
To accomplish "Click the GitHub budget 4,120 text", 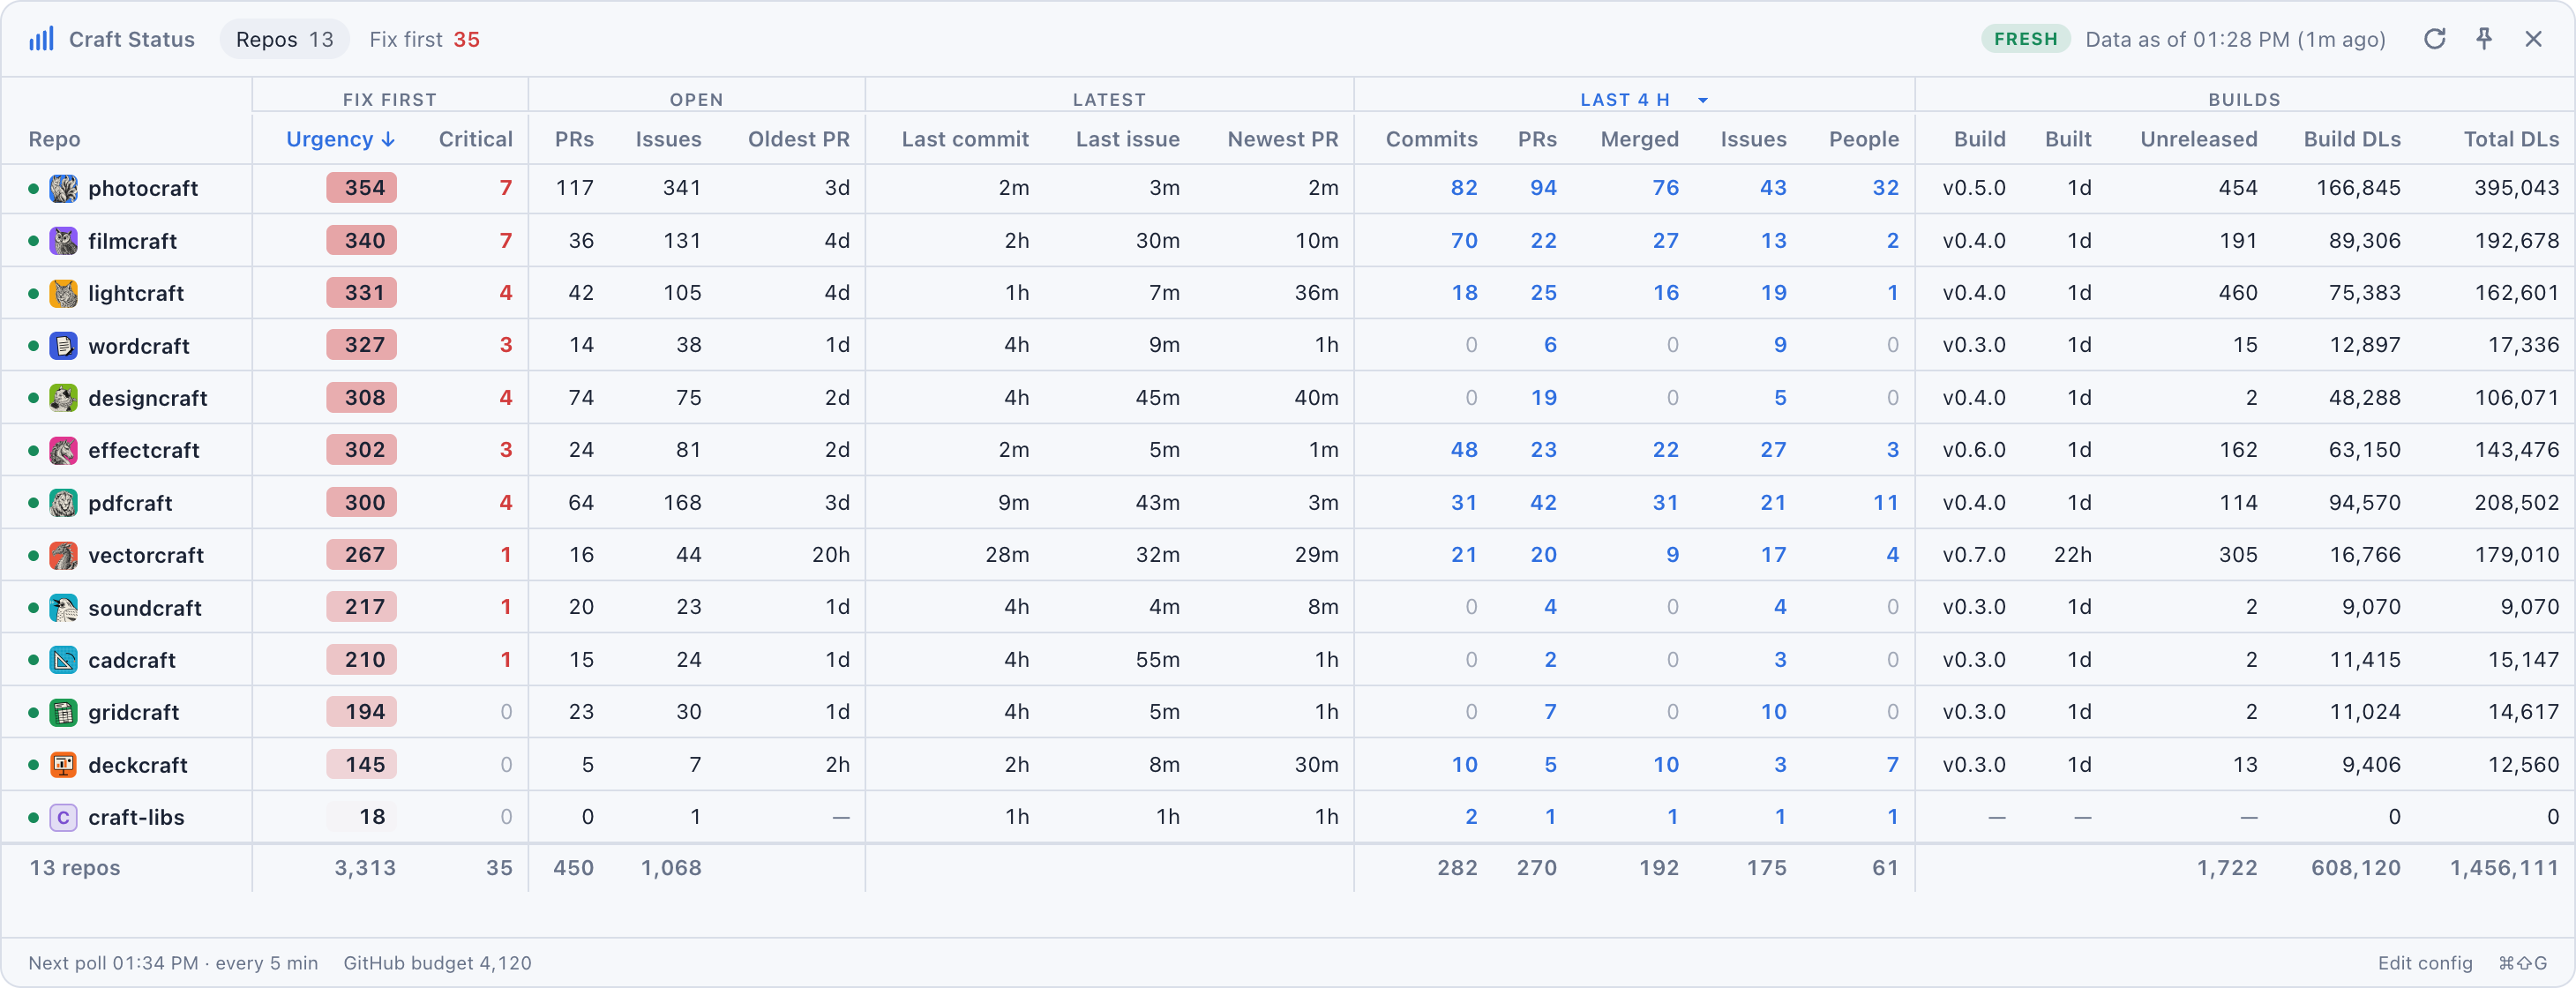I will [437, 962].
